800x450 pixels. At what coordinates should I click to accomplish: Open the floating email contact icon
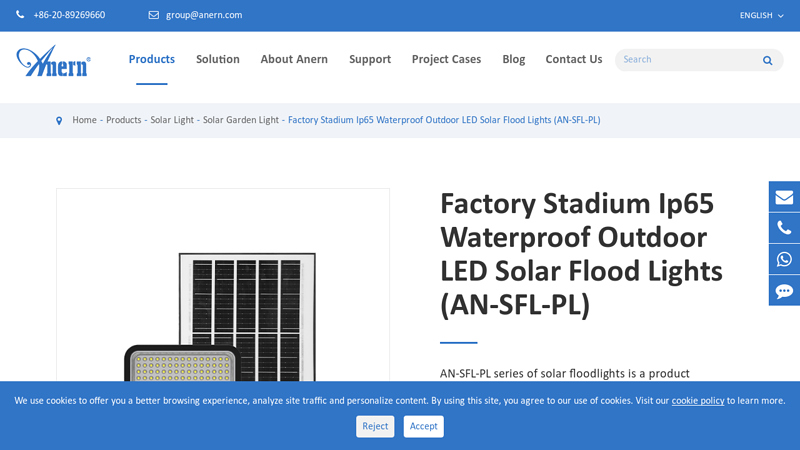coord(784,197)
